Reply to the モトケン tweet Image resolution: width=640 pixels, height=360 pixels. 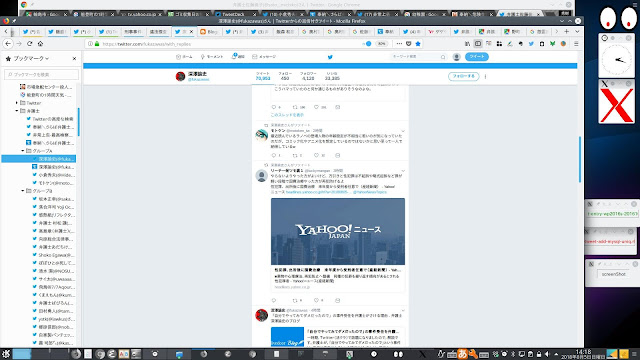pyautogui.click(x=273, y=156)
